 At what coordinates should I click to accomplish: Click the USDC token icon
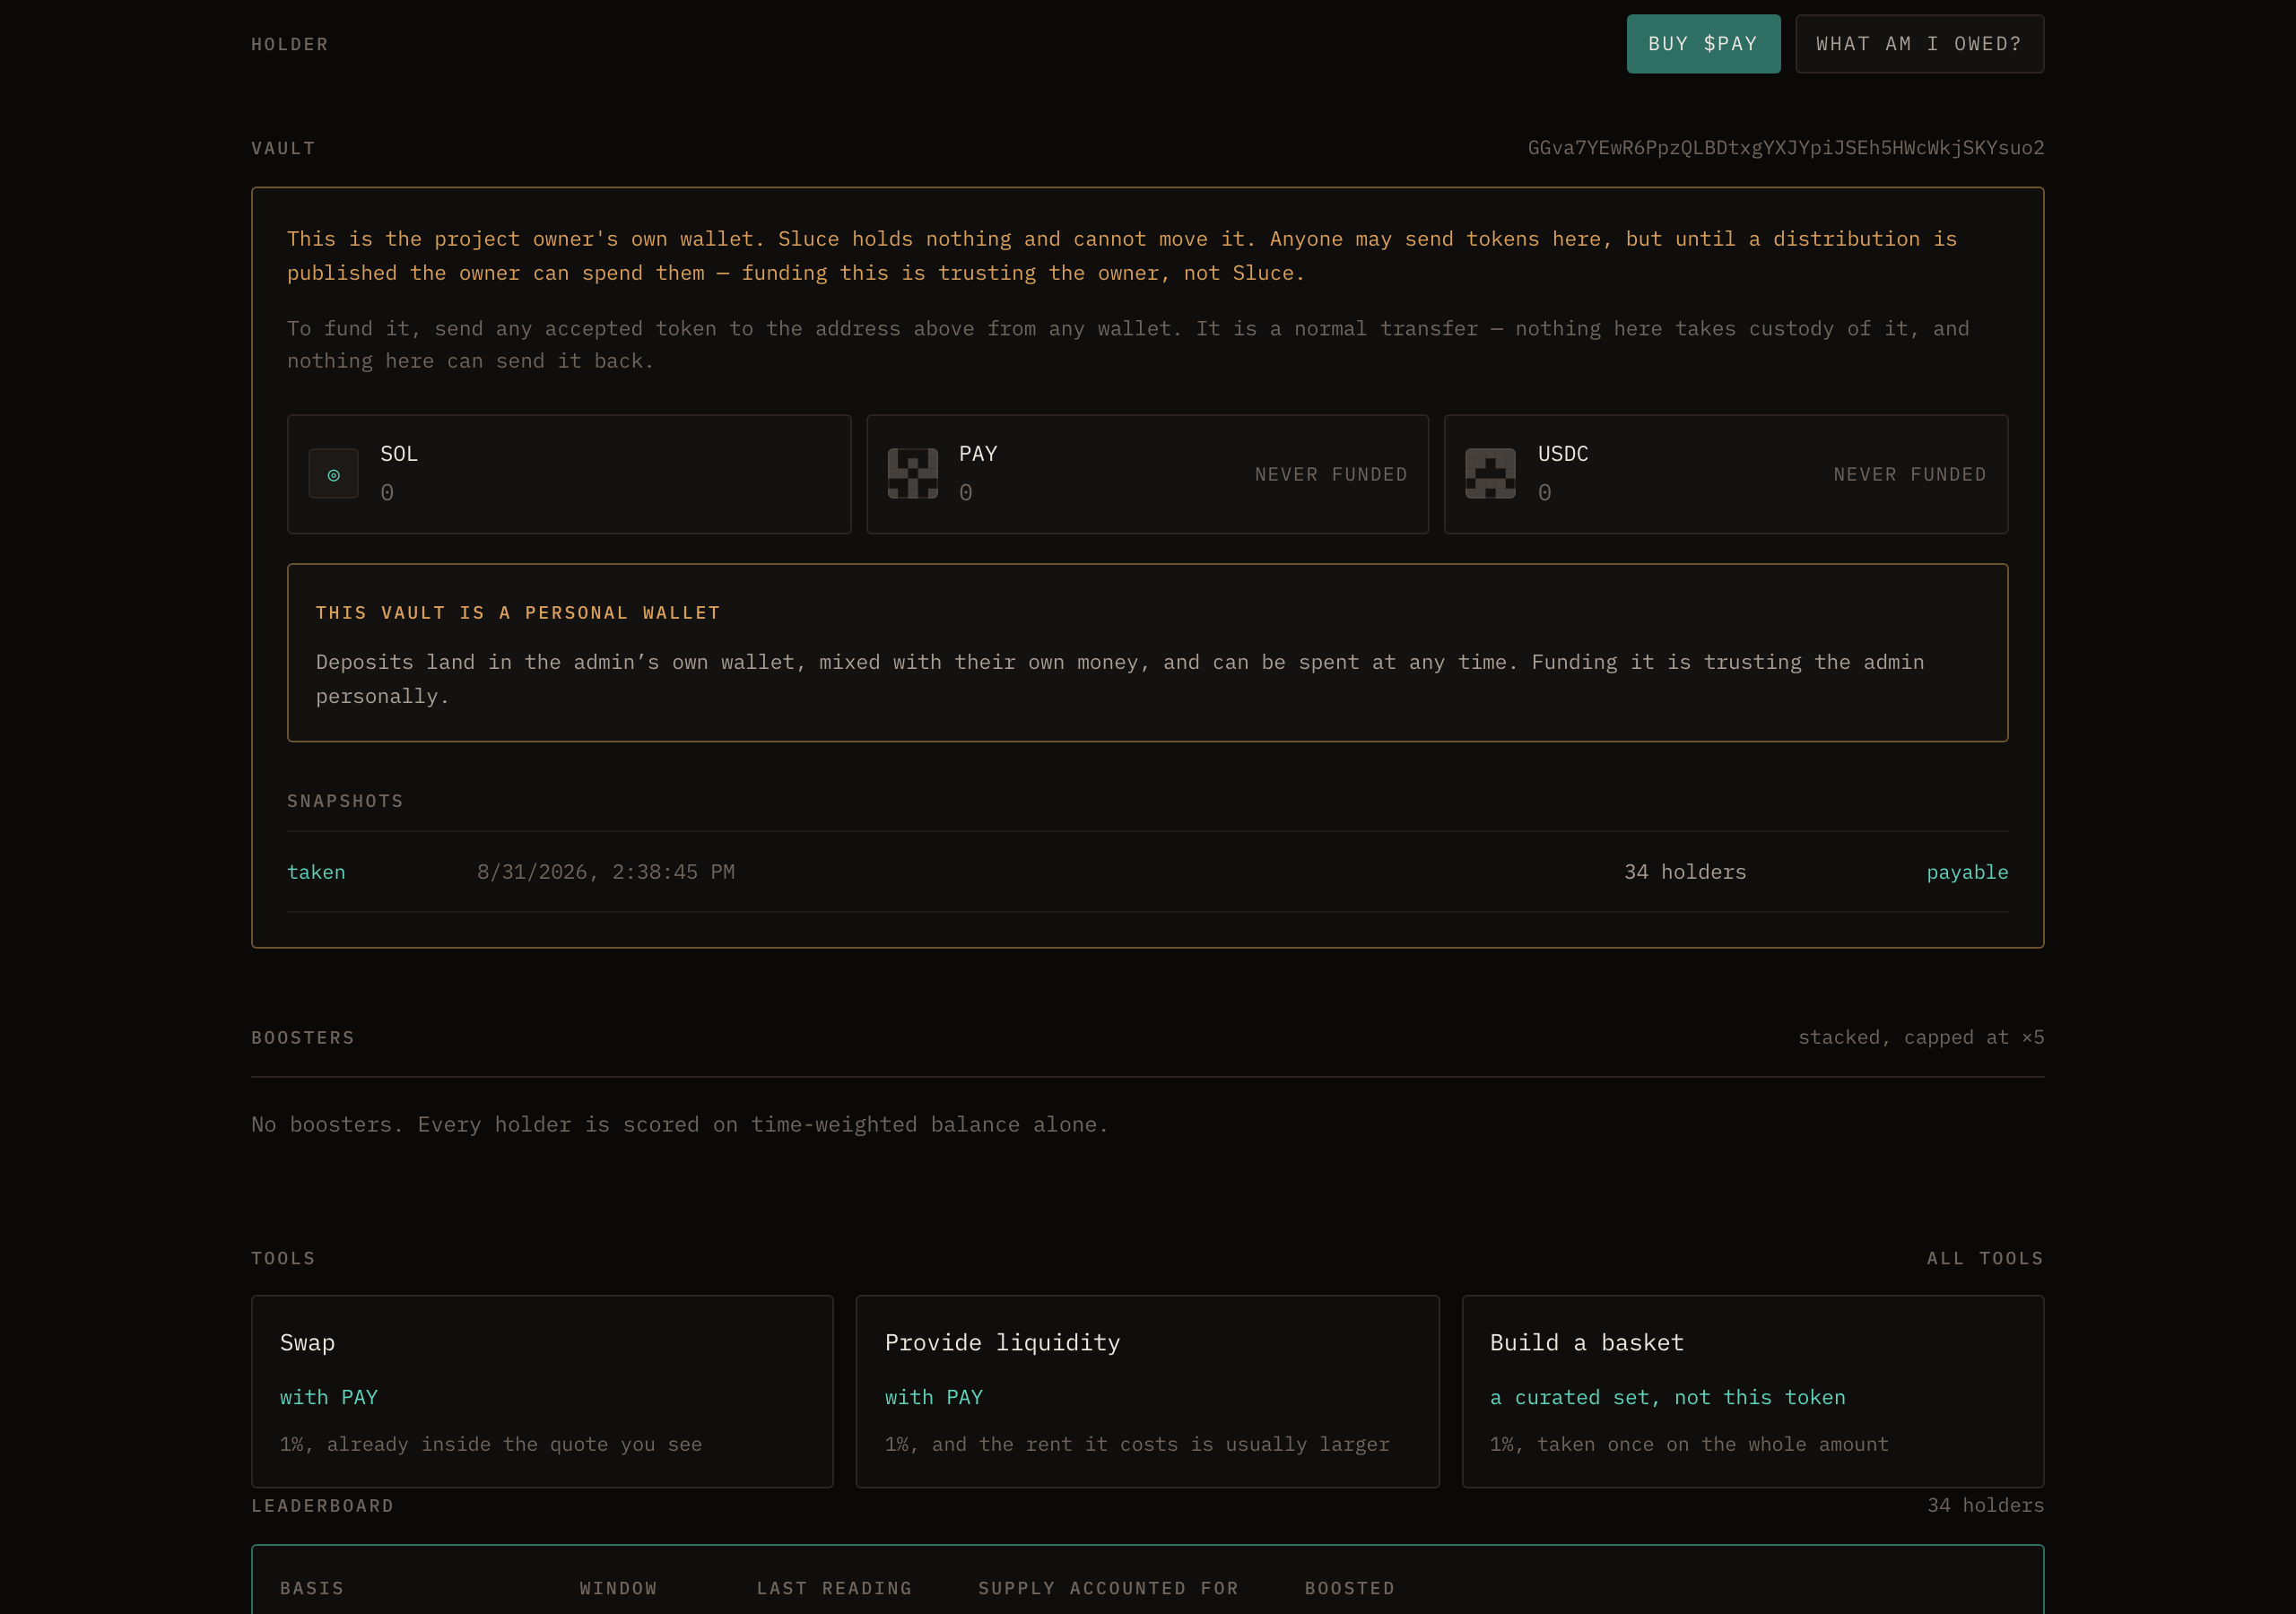(x=1491, y=474)
